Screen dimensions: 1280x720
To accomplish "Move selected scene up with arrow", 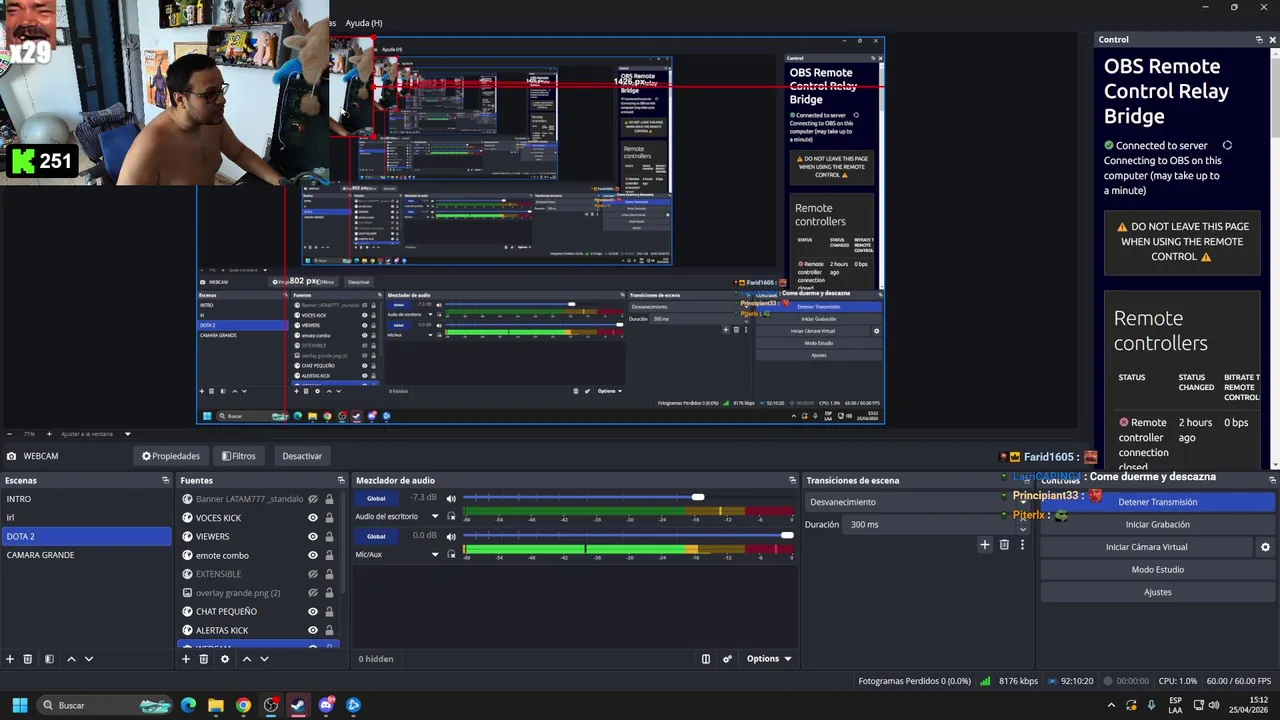I will coord(71,659).
